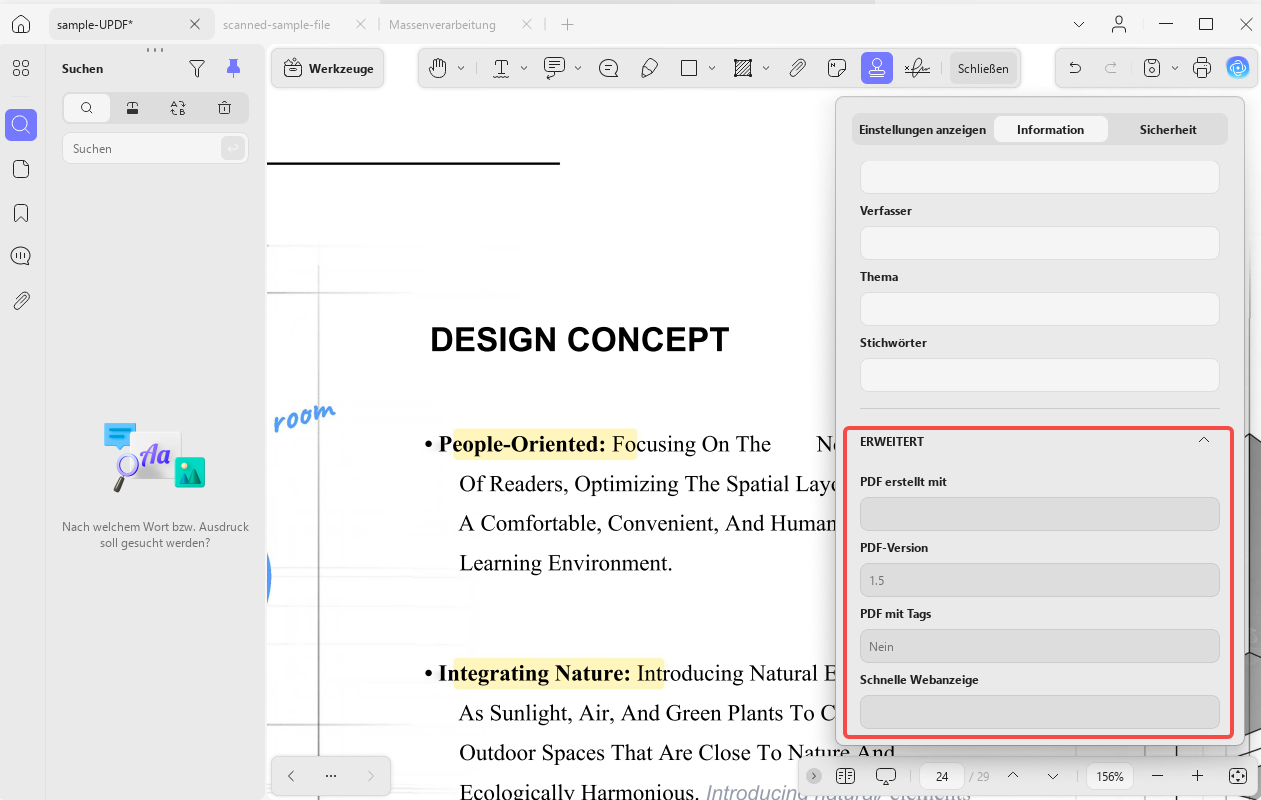Viewport: 1261px width, 800px height.
Task: Click the redo arrow
Action: (x=1110, y=68)
